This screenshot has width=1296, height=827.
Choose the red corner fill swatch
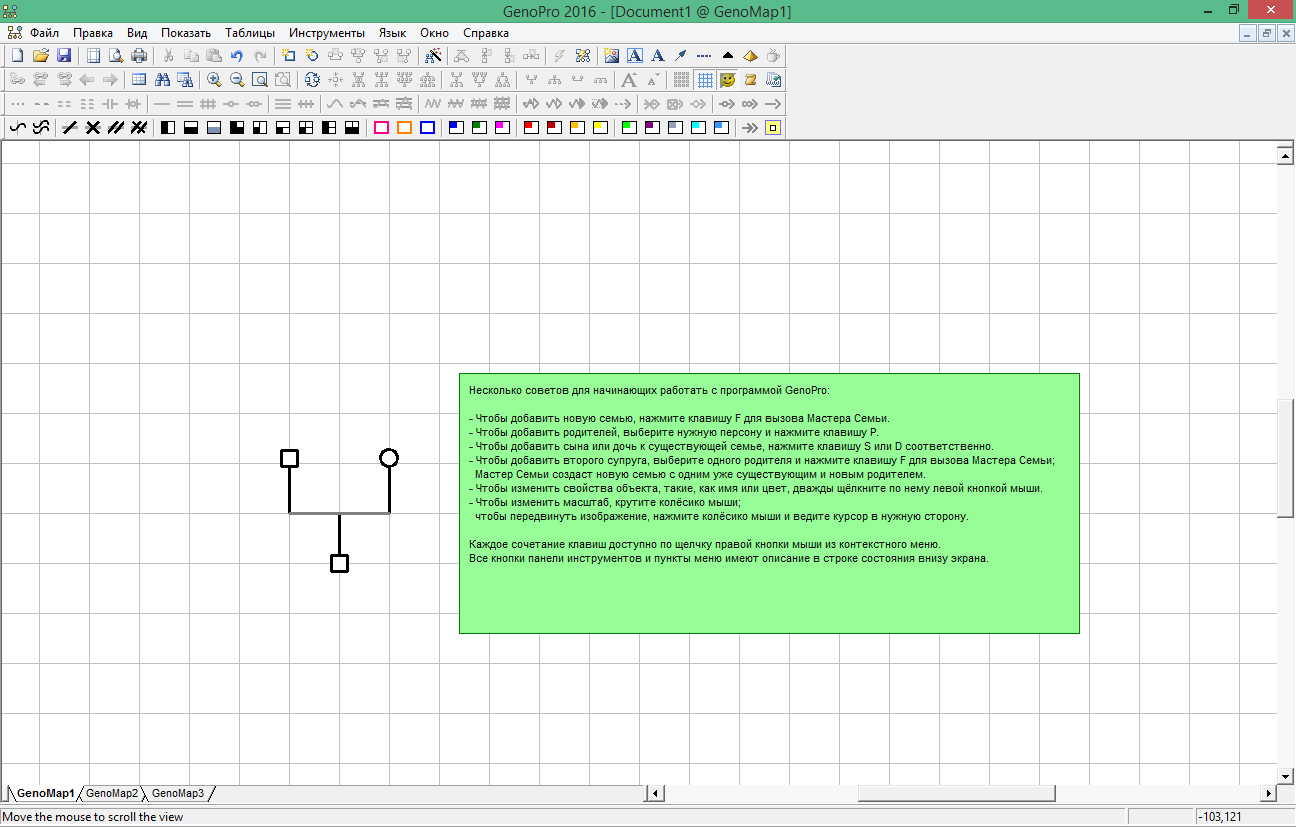click(530, 128)
